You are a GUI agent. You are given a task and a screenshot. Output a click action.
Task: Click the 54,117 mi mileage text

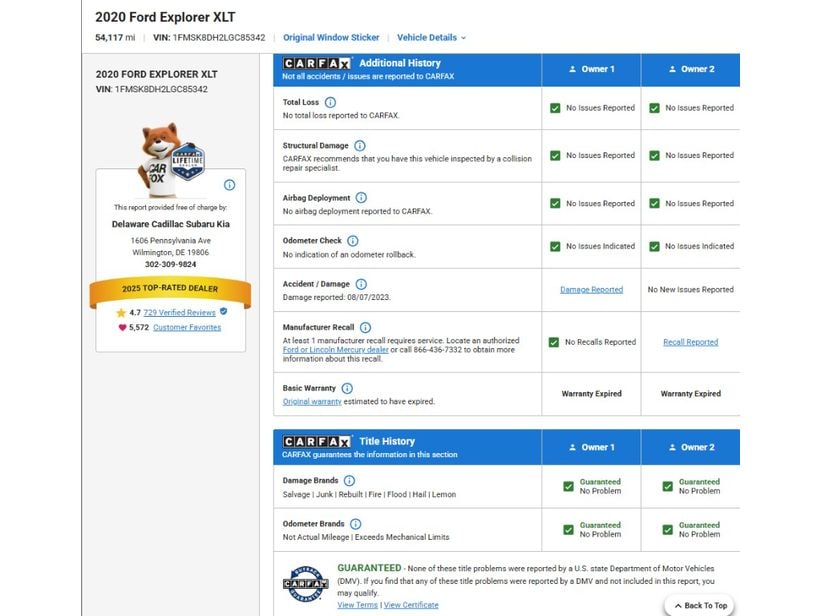[x=115, y=38]
